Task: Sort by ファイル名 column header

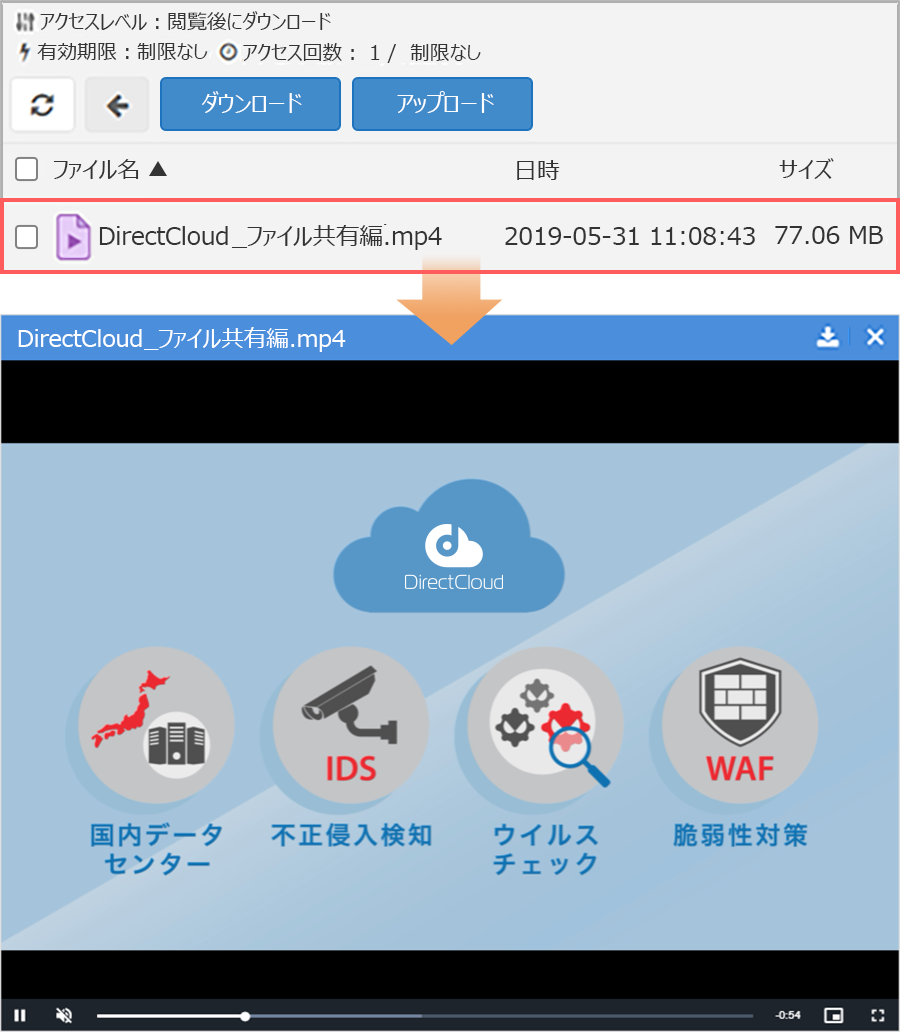Action: (109, 170)
